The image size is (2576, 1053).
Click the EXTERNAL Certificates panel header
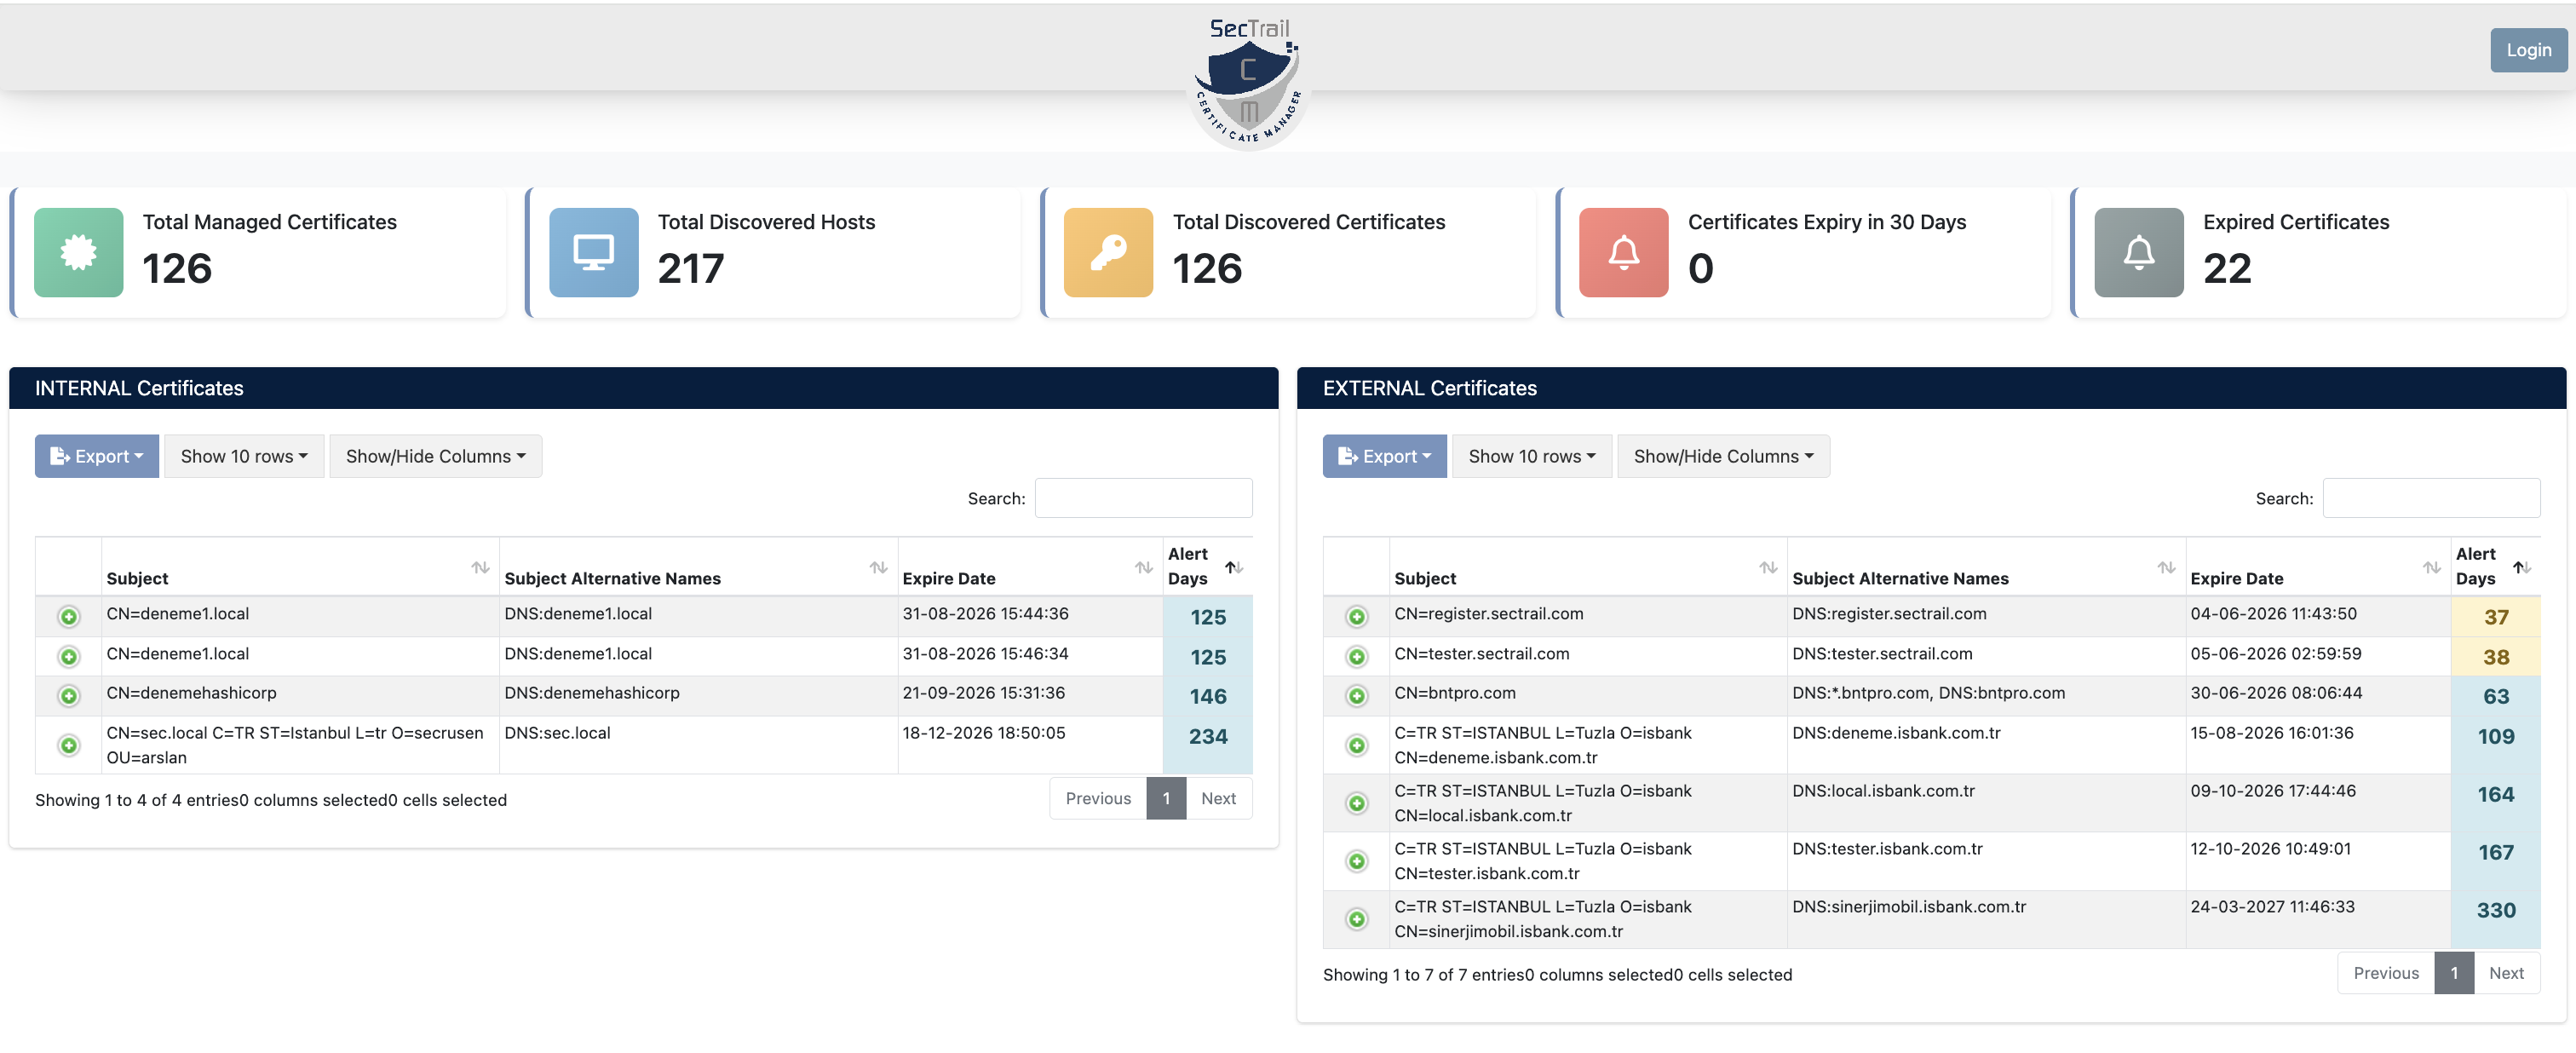[x=1931, y=388]
